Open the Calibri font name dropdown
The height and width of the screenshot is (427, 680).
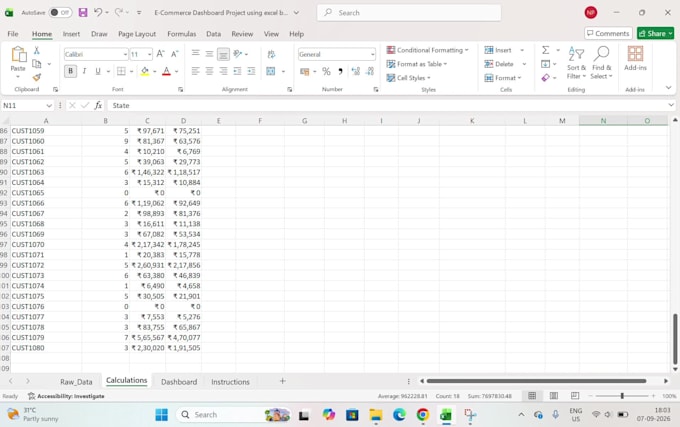(x=125, y=54)
